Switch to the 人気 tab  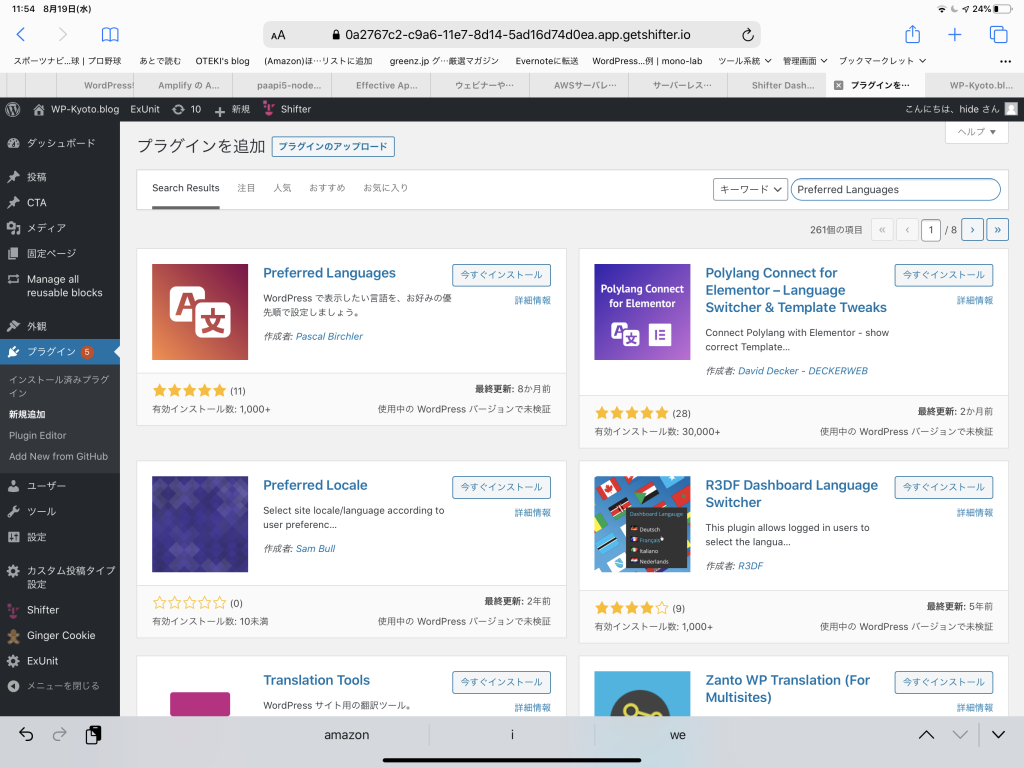point(282,188)
